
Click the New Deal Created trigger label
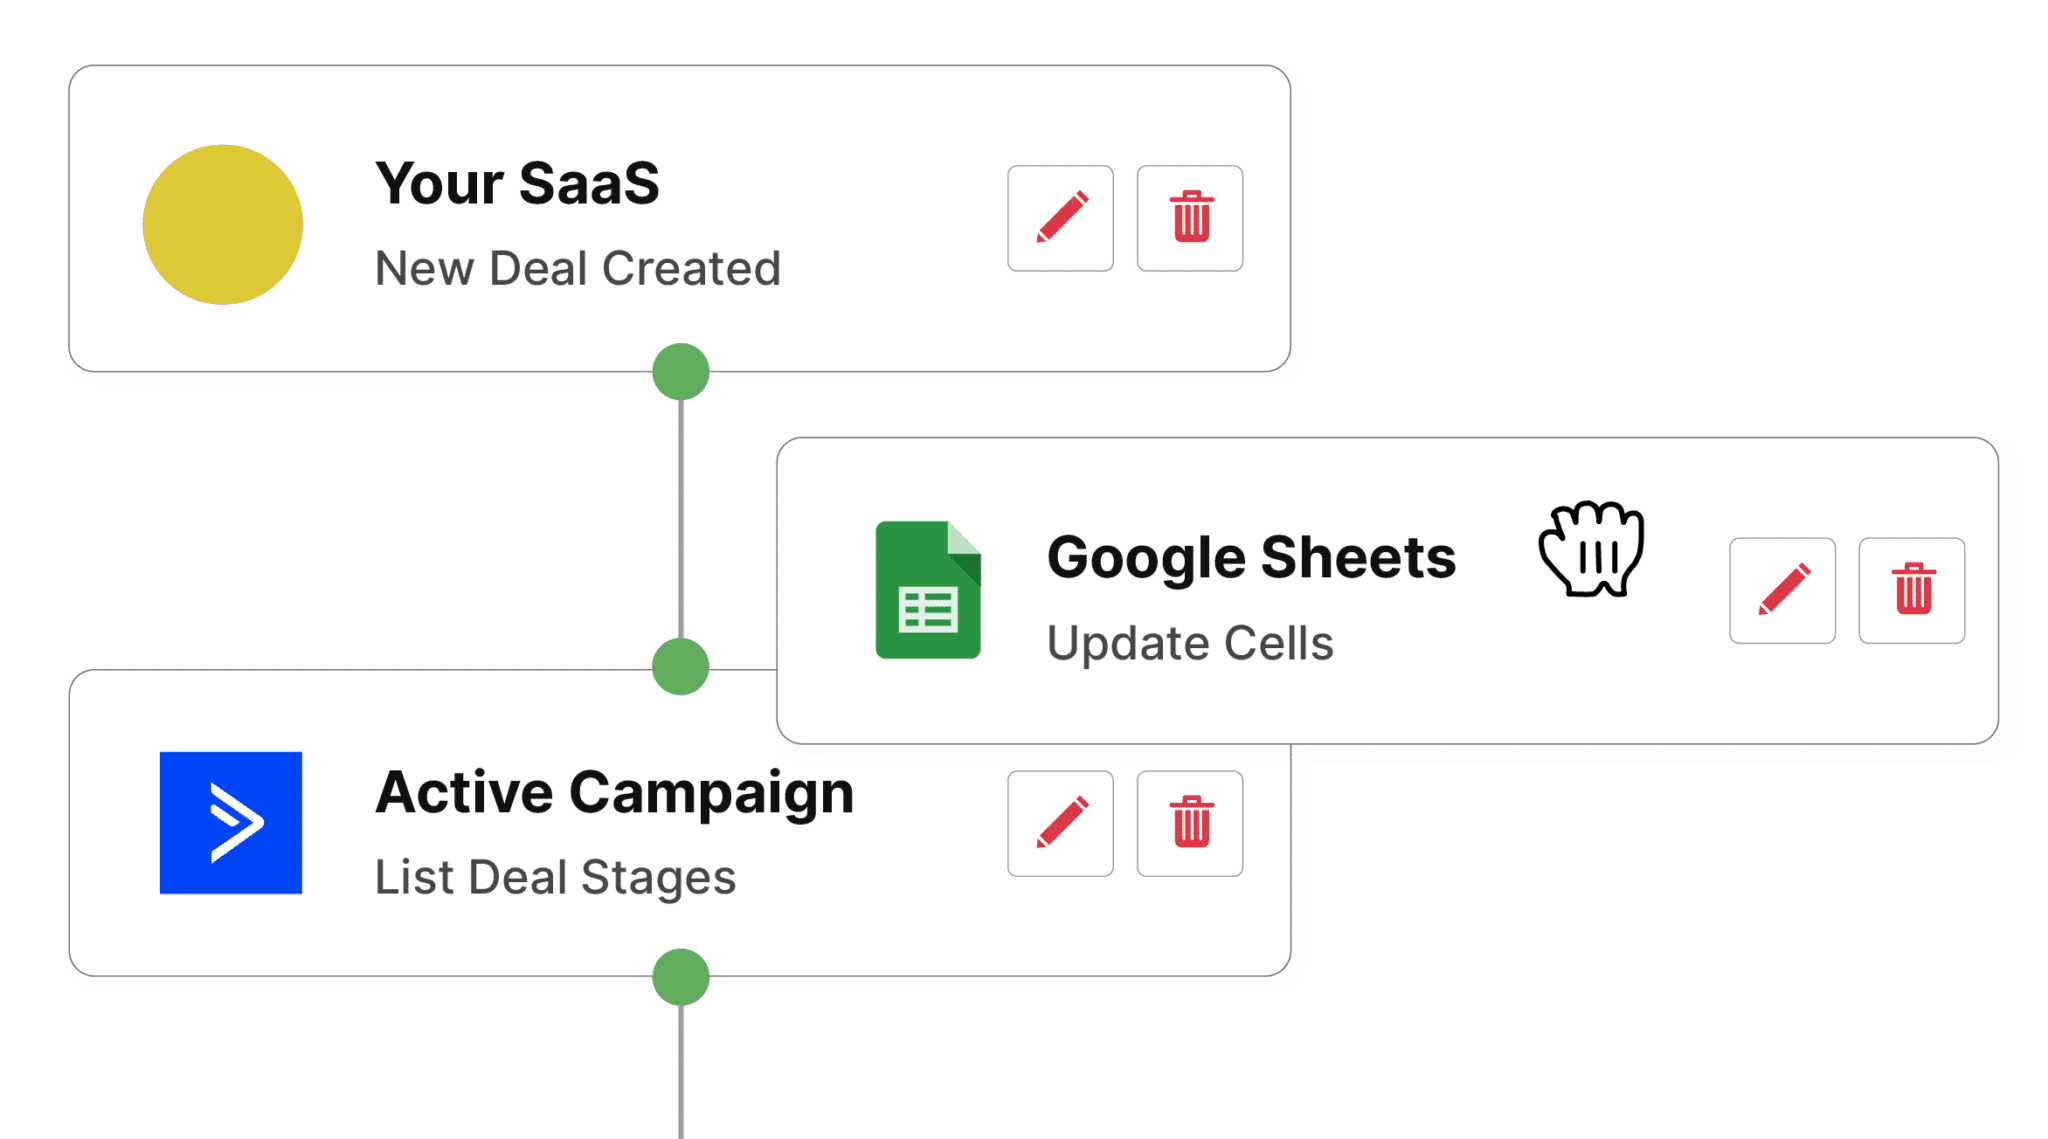coord(577,267)
